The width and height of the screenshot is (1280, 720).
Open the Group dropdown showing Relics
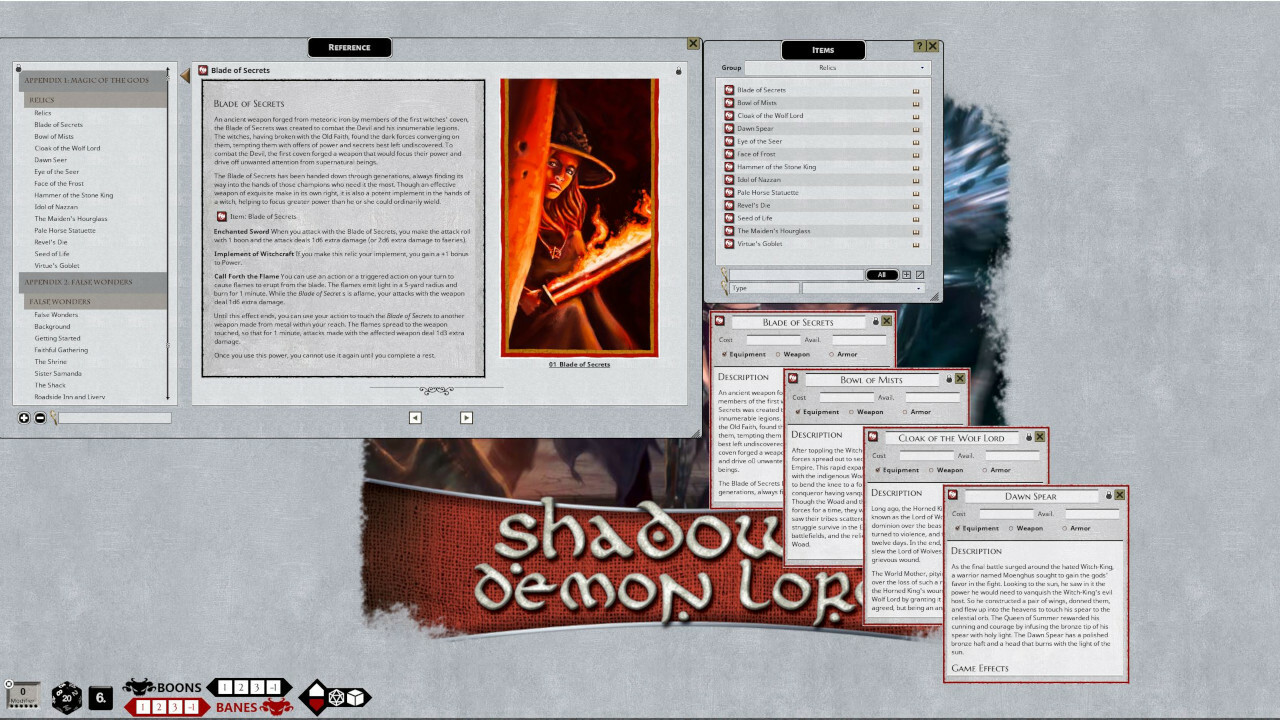click(838, 67)
